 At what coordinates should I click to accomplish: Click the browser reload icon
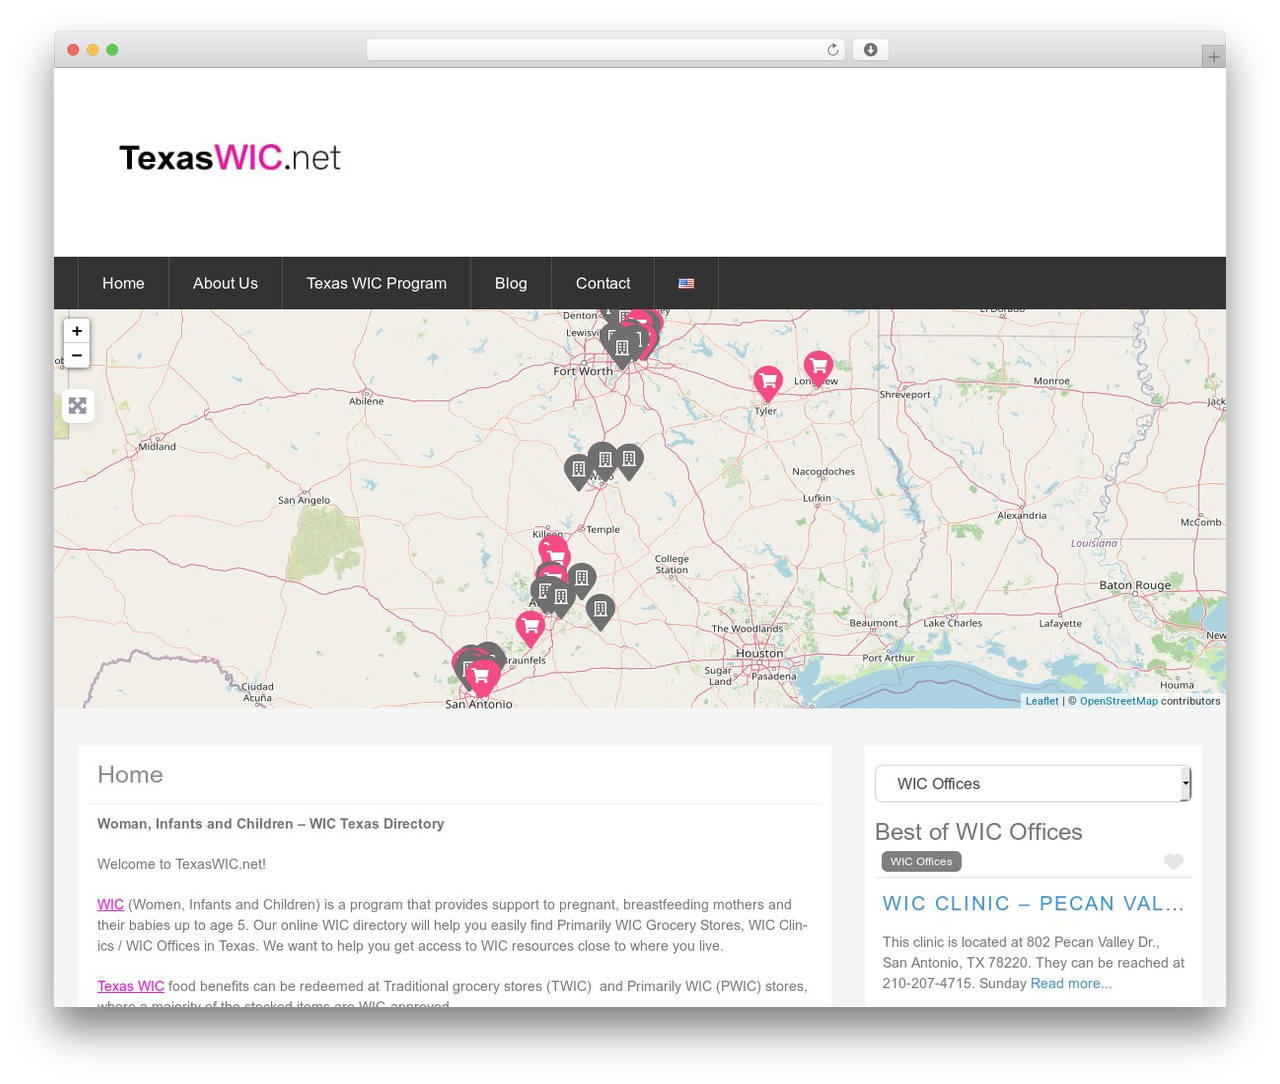pos(832,50)
